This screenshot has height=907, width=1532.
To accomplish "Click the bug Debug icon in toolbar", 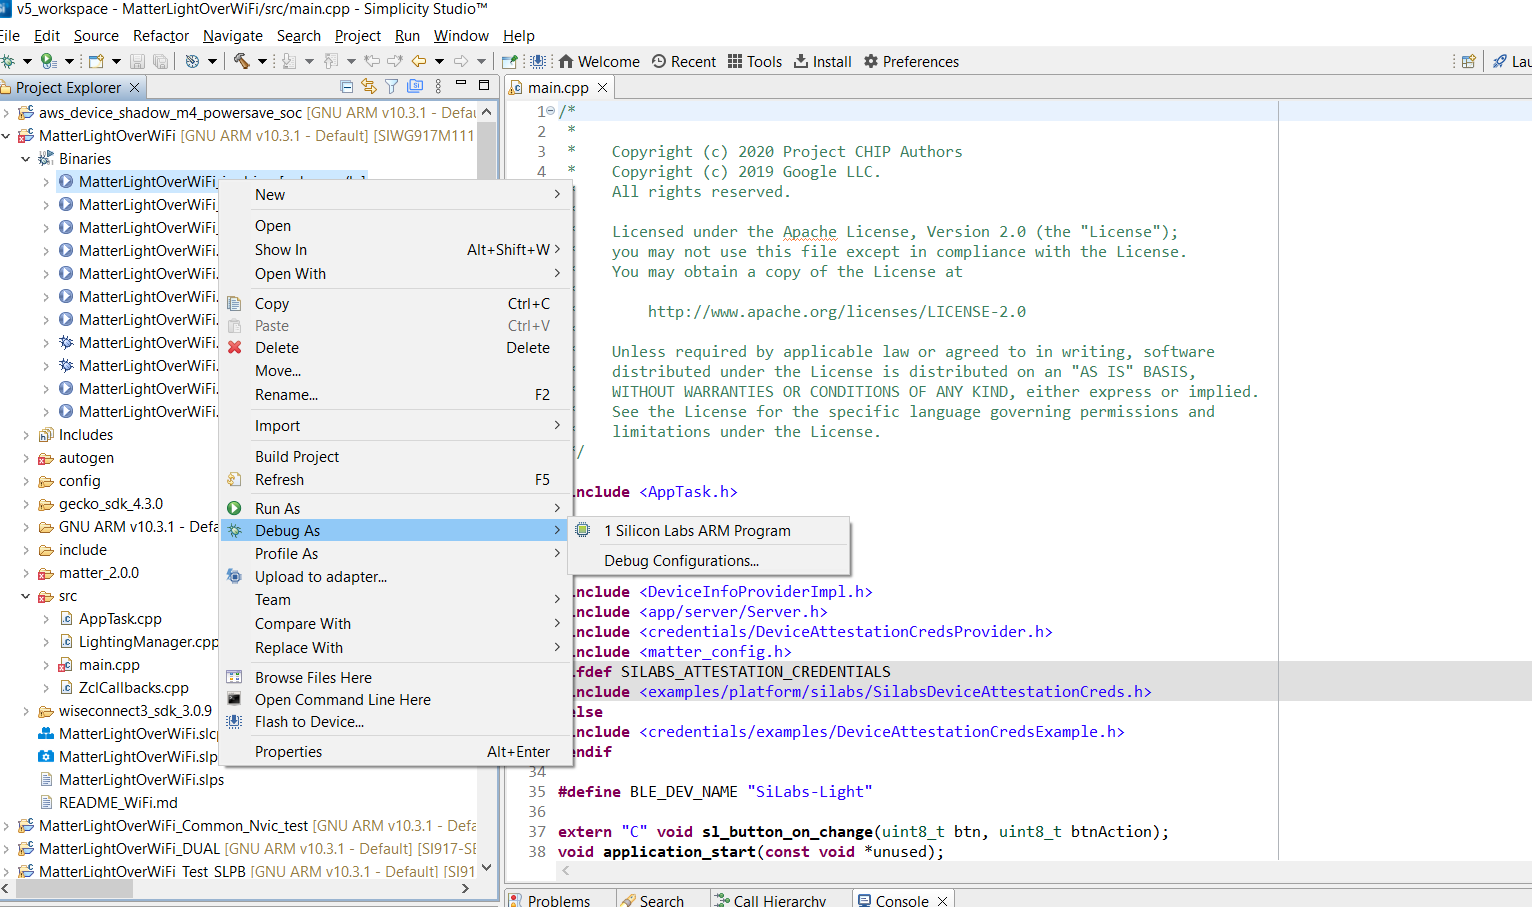I will point(8,61).
